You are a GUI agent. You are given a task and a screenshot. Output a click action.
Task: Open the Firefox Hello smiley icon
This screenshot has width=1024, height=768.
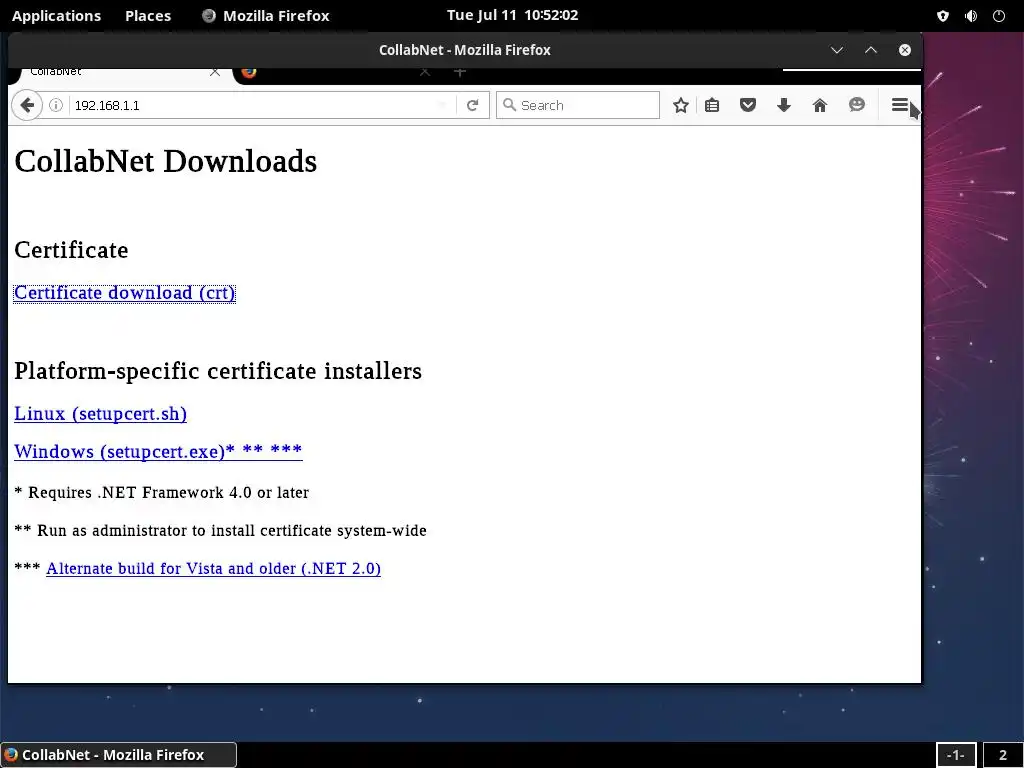[x=856, y=104]
